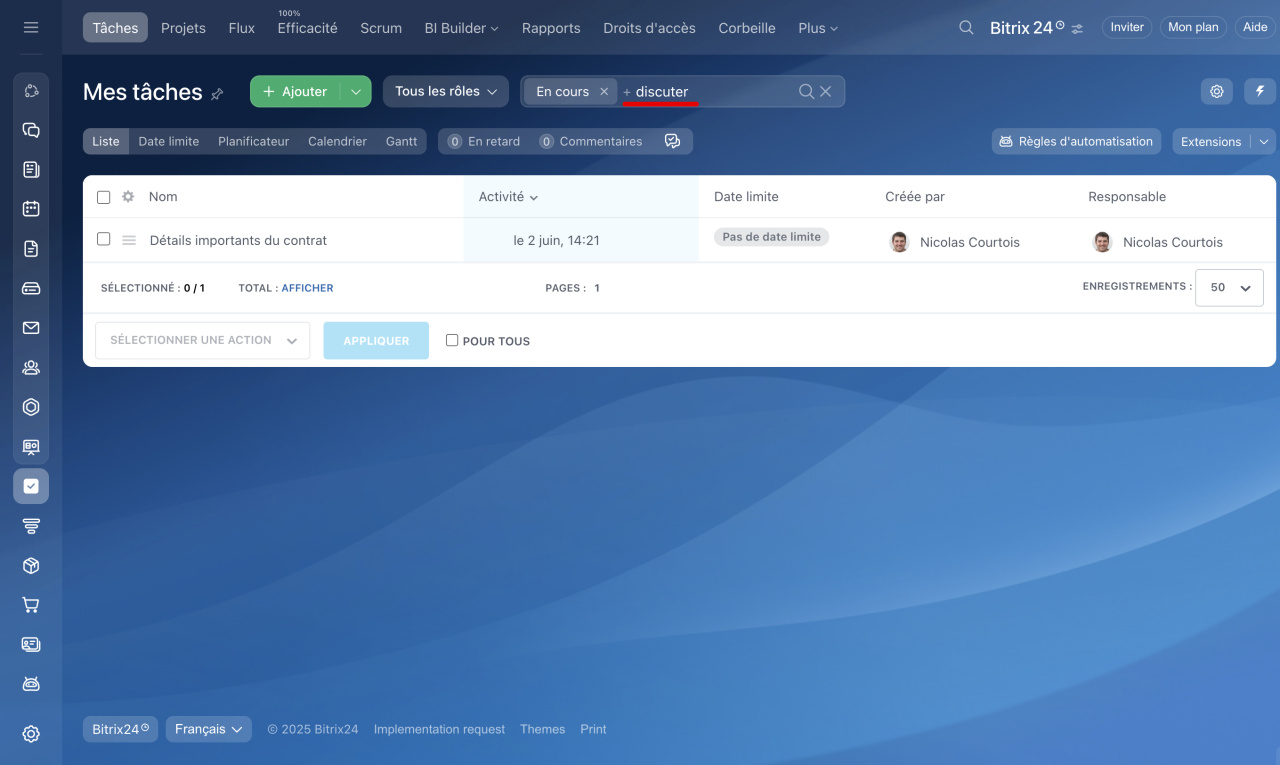
Task: Tick the select-all checkbox in table header
Action: click(103, 197)
